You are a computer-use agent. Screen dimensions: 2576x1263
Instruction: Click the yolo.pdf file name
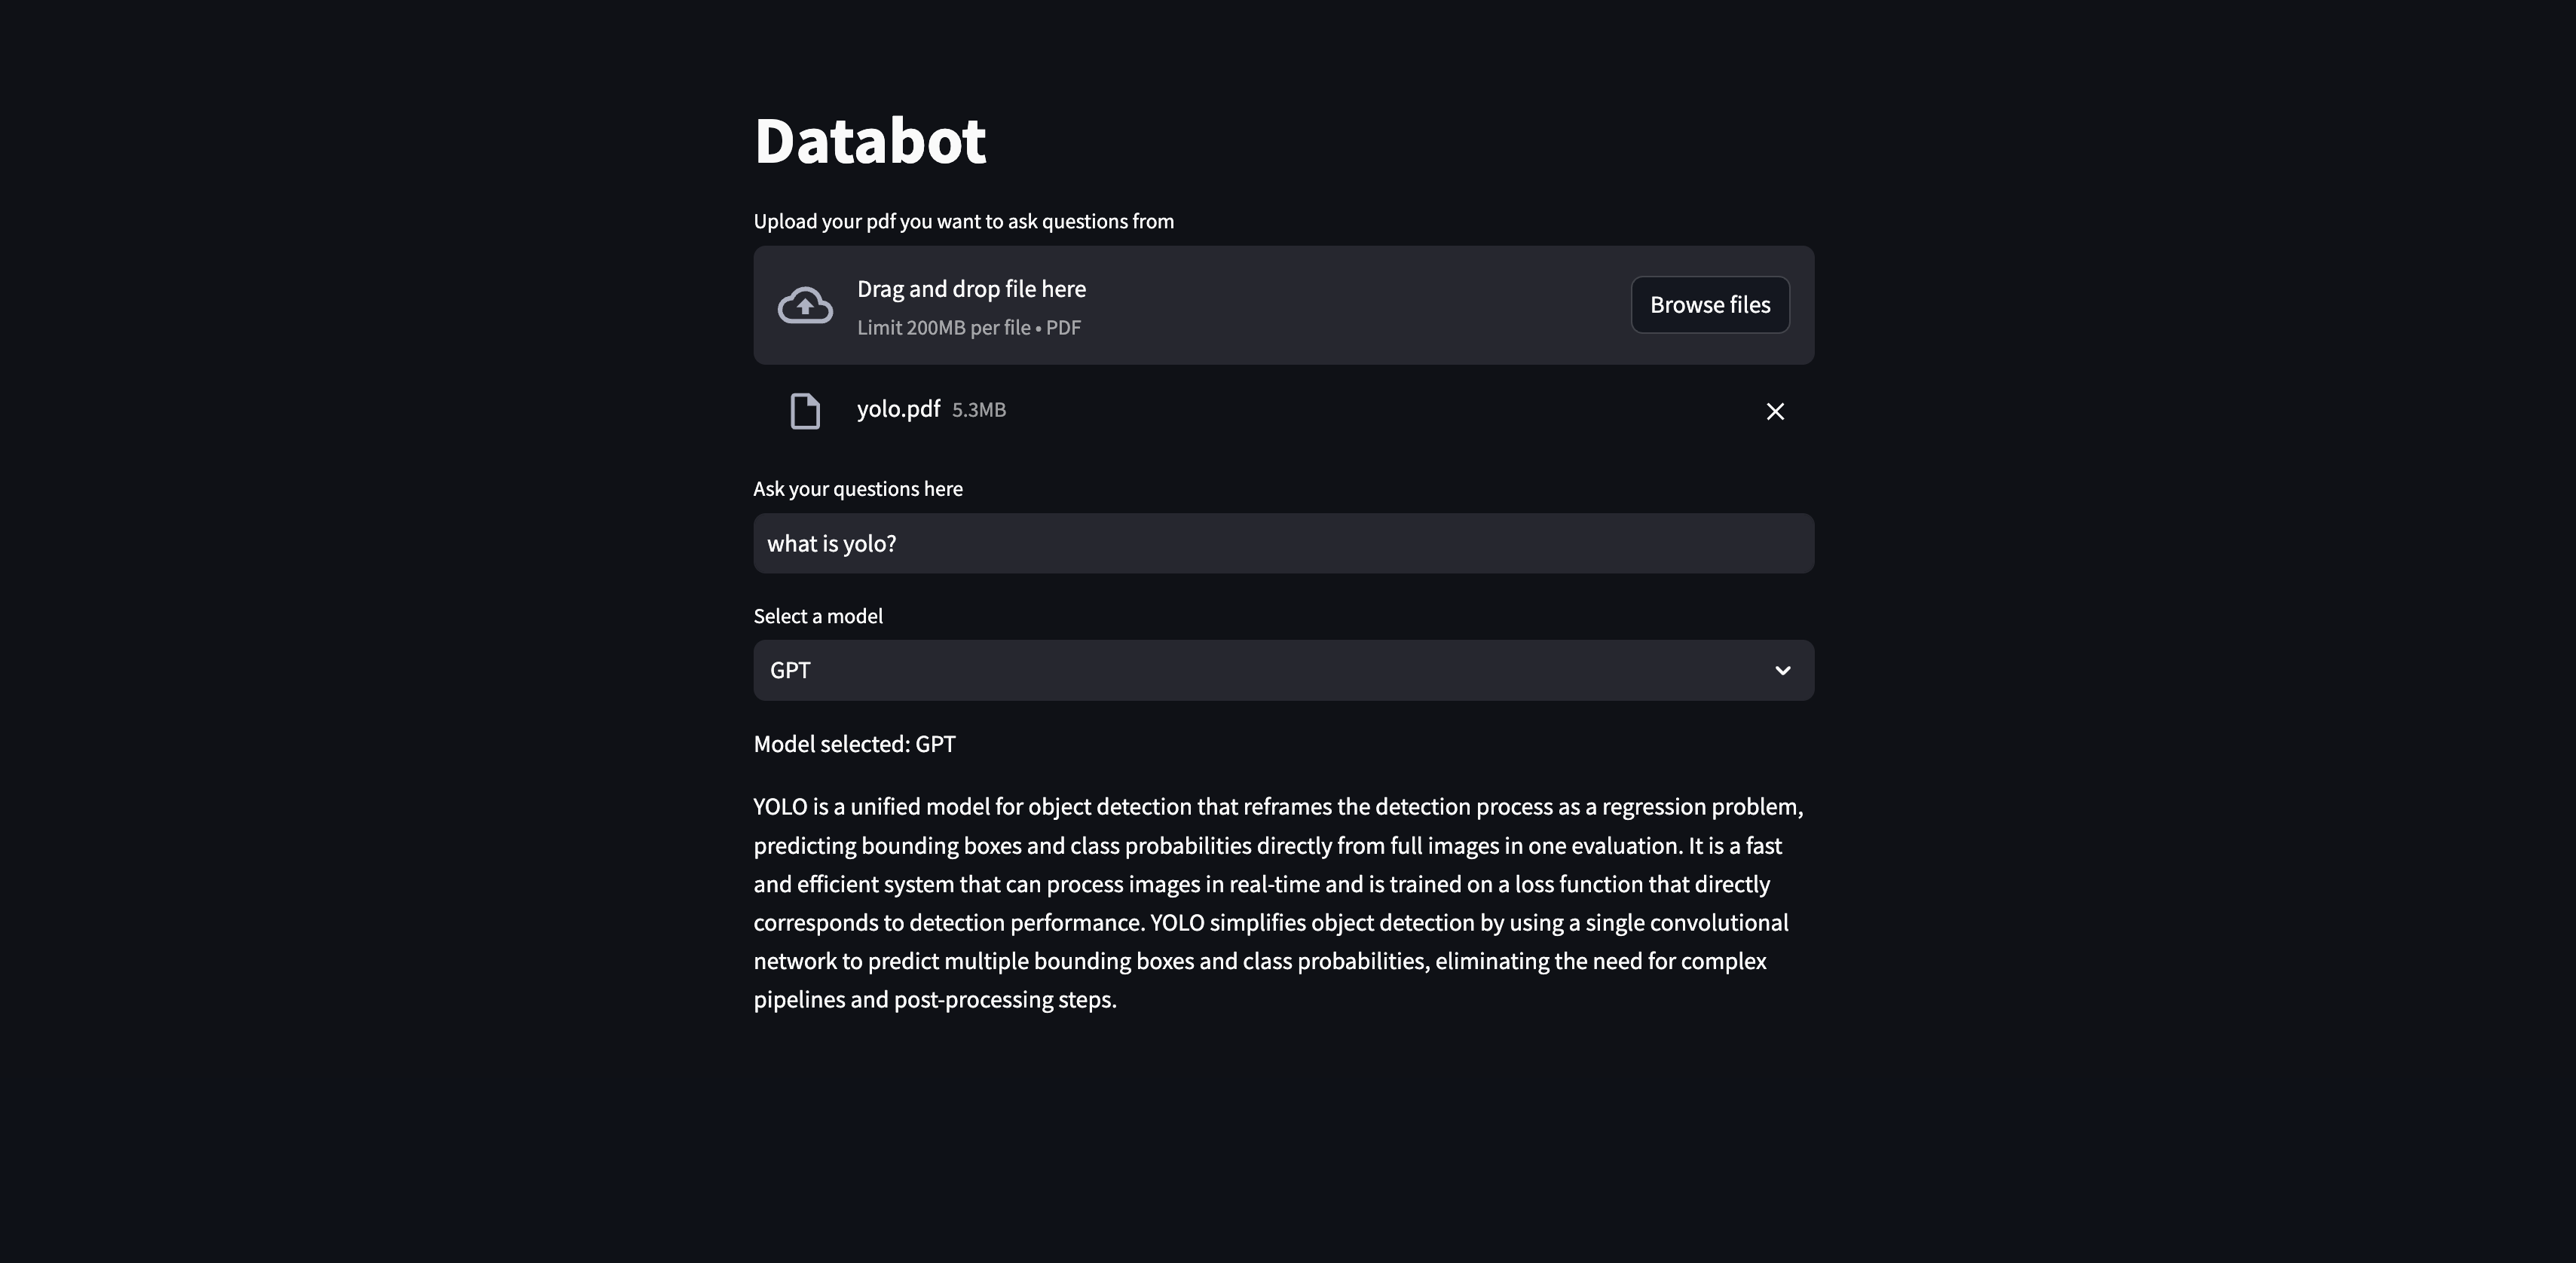click(x=898, y=409)
